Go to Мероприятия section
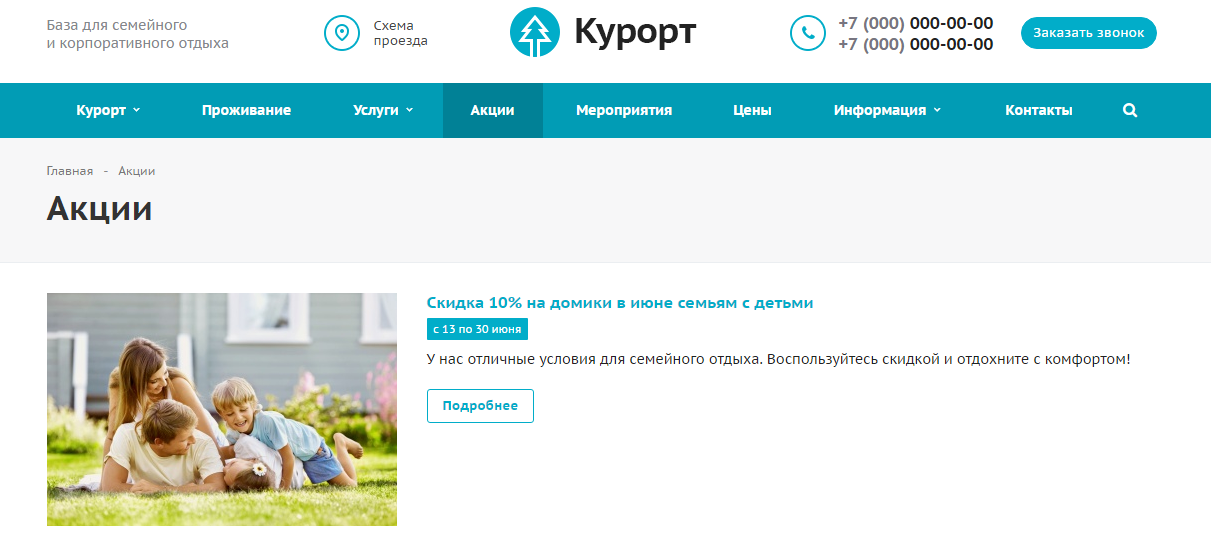Viewport: 1211px width, 544px height. 624,111
